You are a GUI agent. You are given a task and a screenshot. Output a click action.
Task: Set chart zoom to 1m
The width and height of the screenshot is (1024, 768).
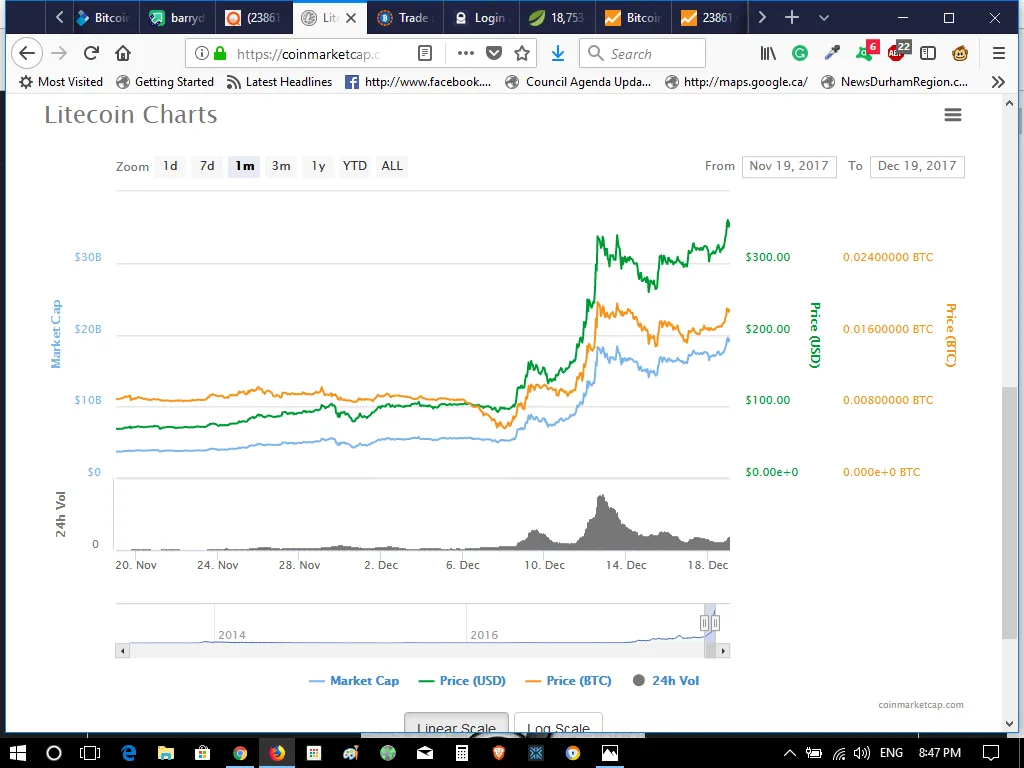tap(244, 166)
